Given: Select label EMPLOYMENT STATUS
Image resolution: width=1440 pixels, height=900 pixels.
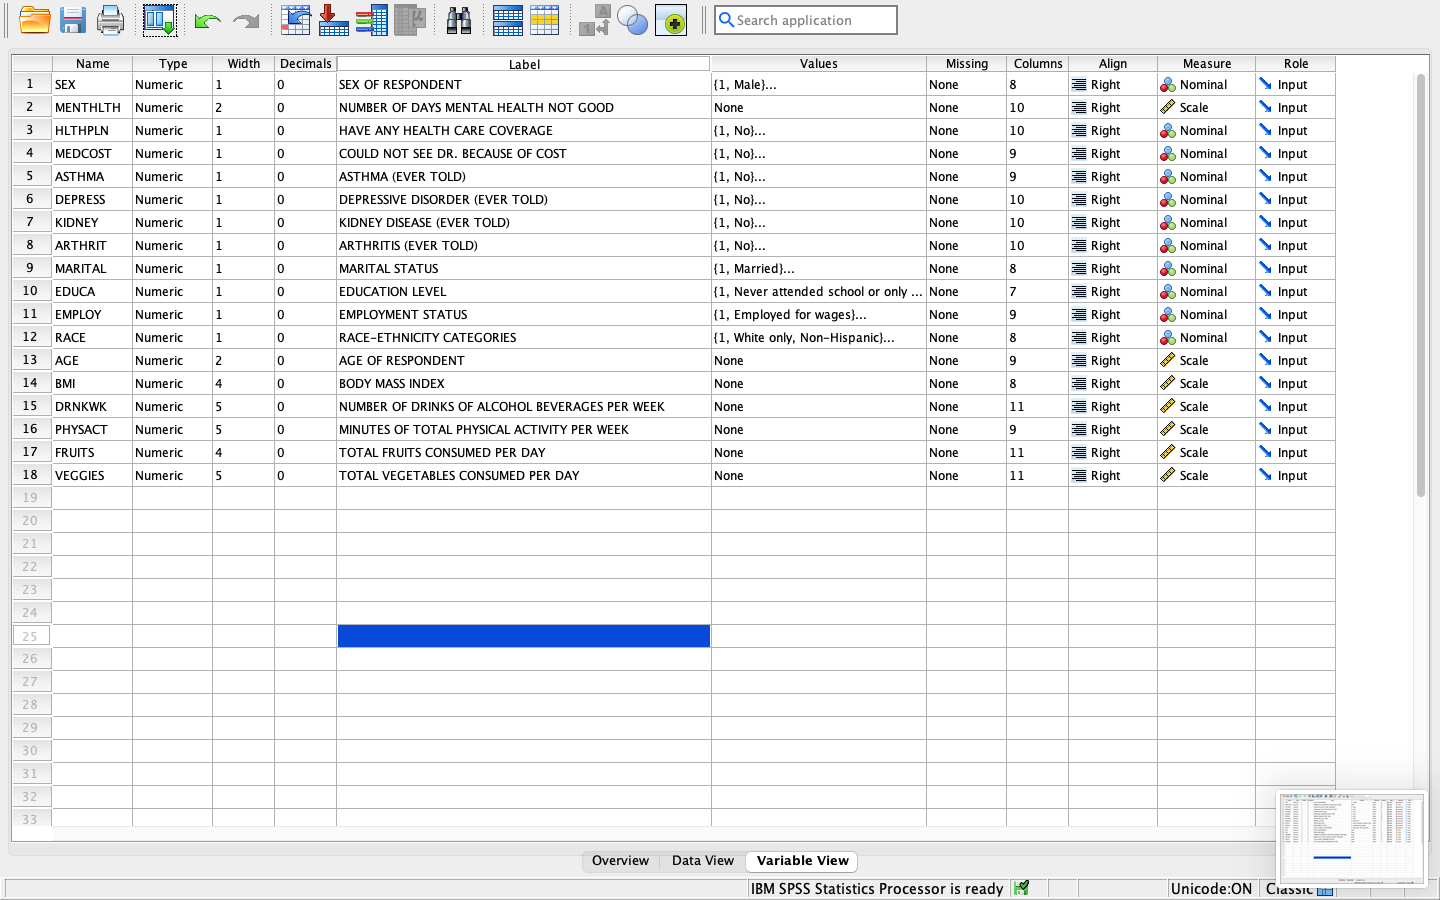Looking at the screenshot, I should click(x=403, y=315).
